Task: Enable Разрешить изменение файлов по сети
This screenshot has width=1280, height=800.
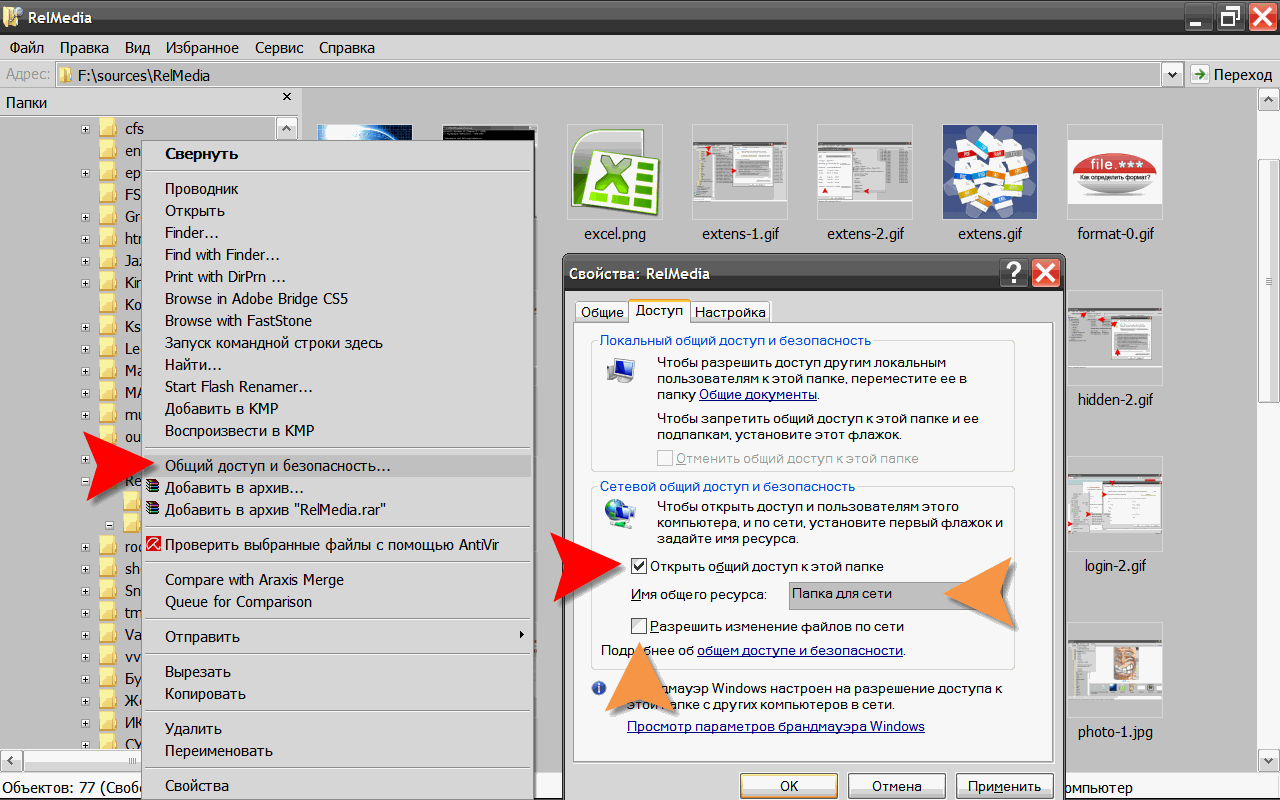Action: pos(639,627)
